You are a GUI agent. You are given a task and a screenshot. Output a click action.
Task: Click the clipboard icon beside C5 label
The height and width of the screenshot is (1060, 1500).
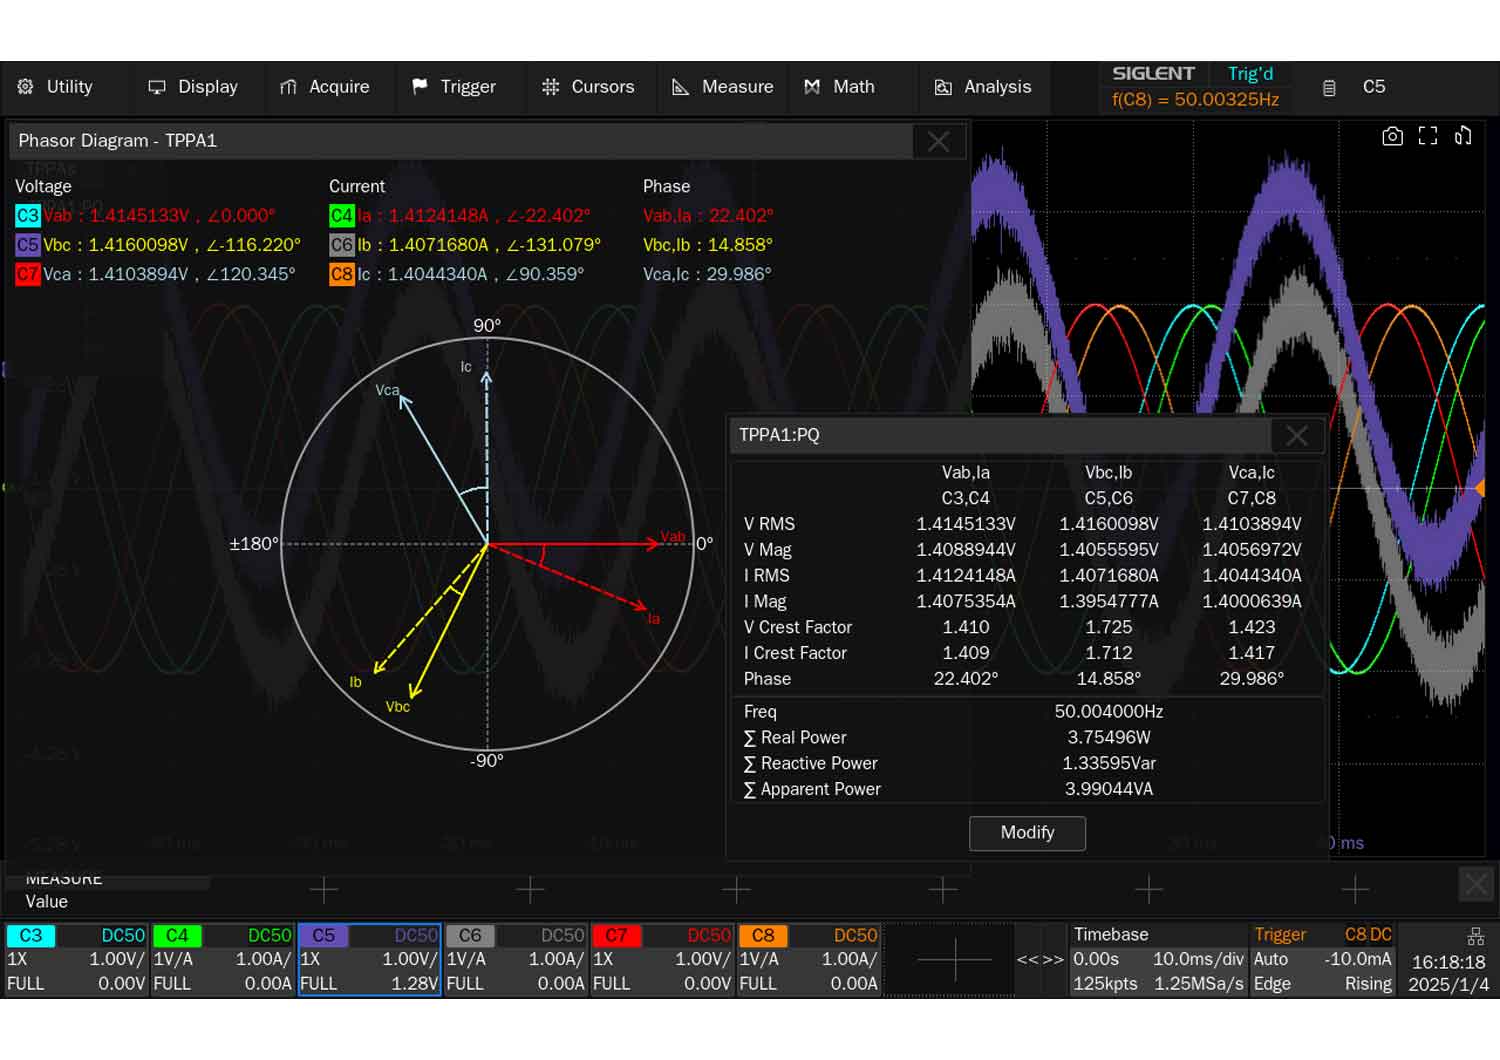click(1329, 88)
